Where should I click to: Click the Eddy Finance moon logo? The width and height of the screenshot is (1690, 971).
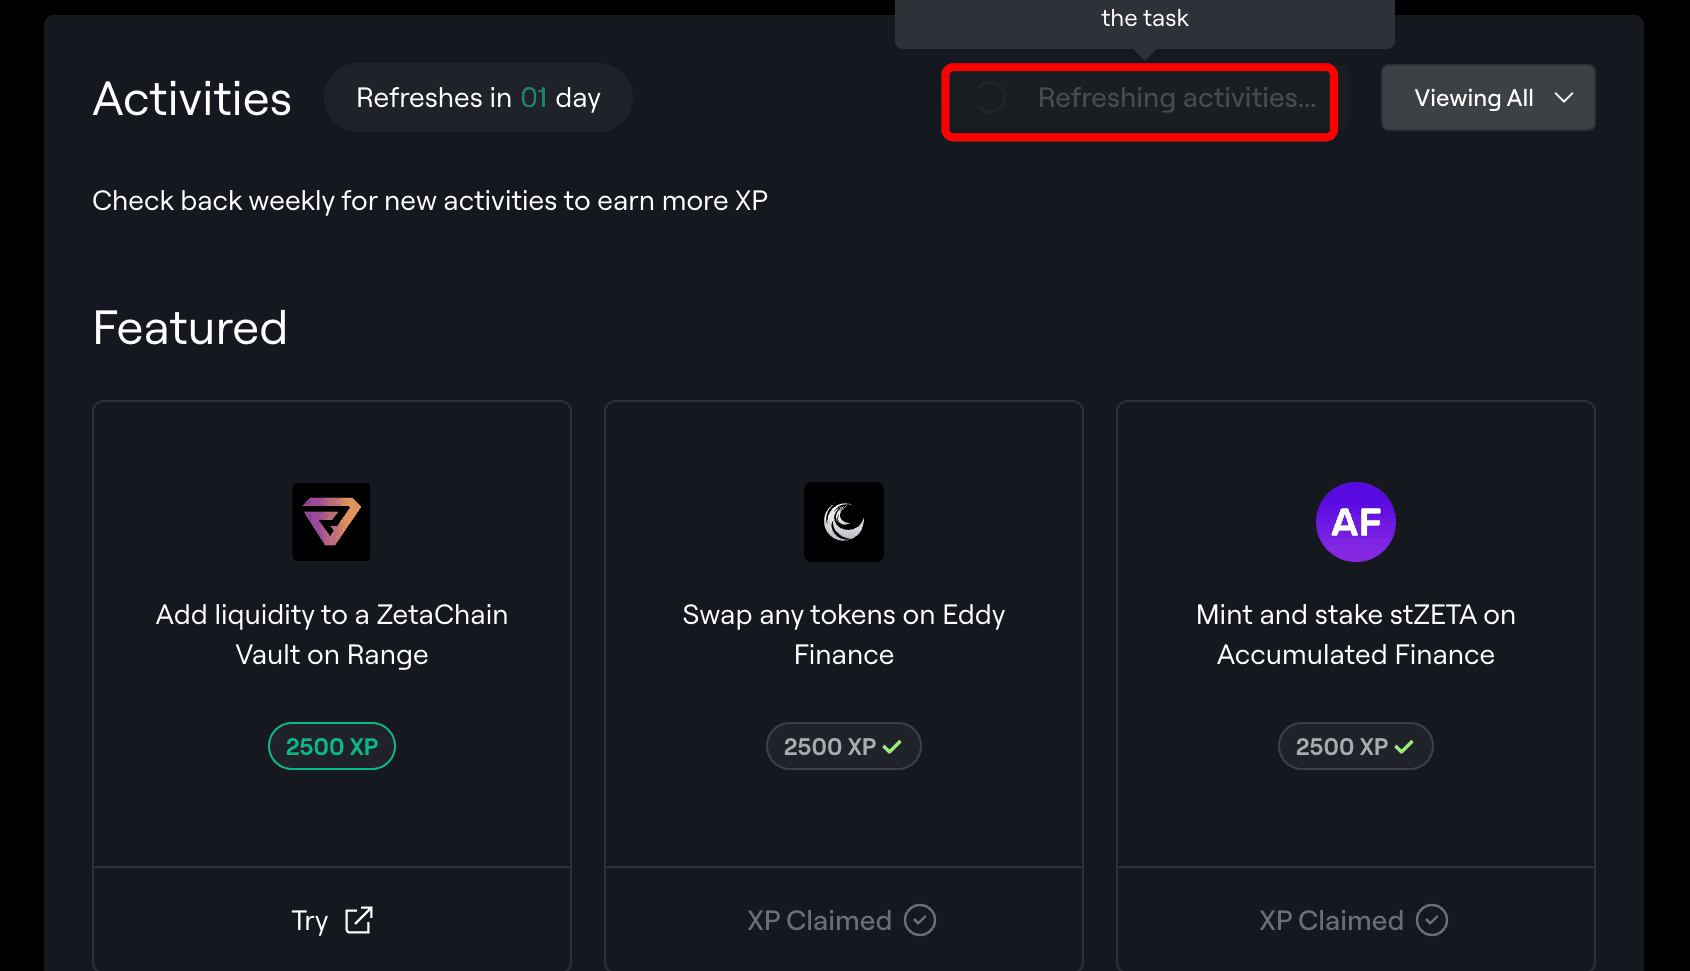(844, 522)
